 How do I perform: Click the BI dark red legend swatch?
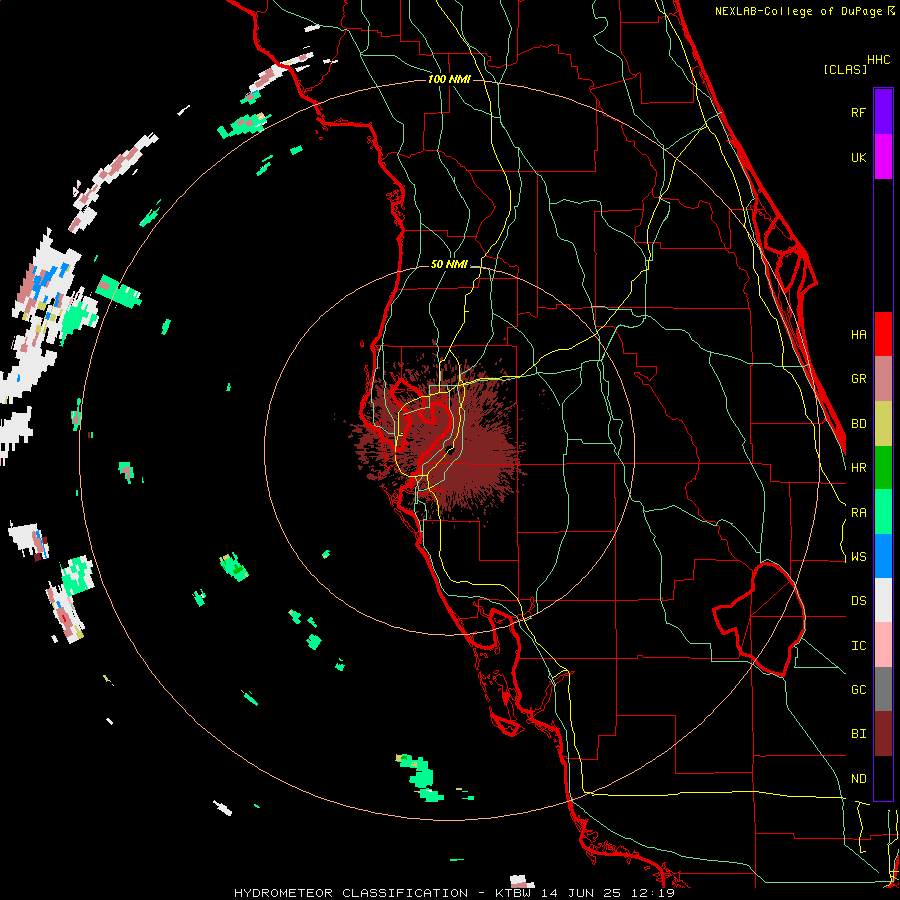coord(883,734)
